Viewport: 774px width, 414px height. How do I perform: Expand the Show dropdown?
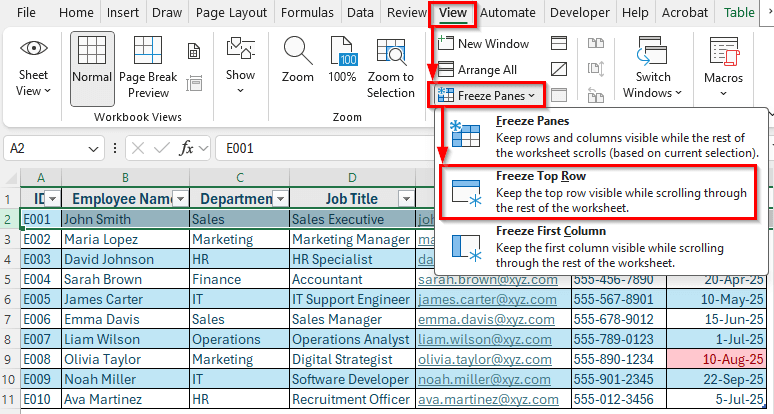240,67
